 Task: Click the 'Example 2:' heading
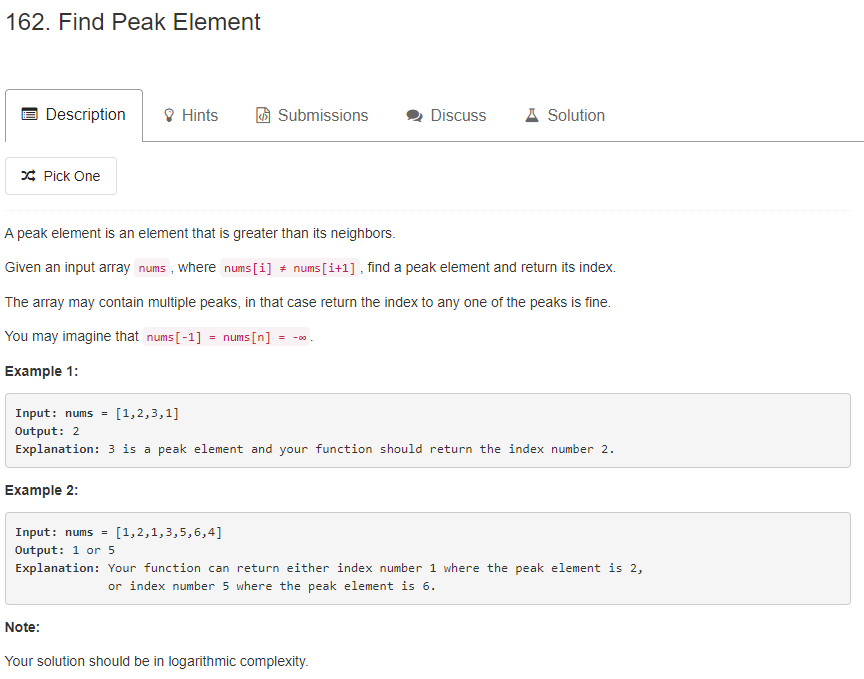tap(42, 490)
